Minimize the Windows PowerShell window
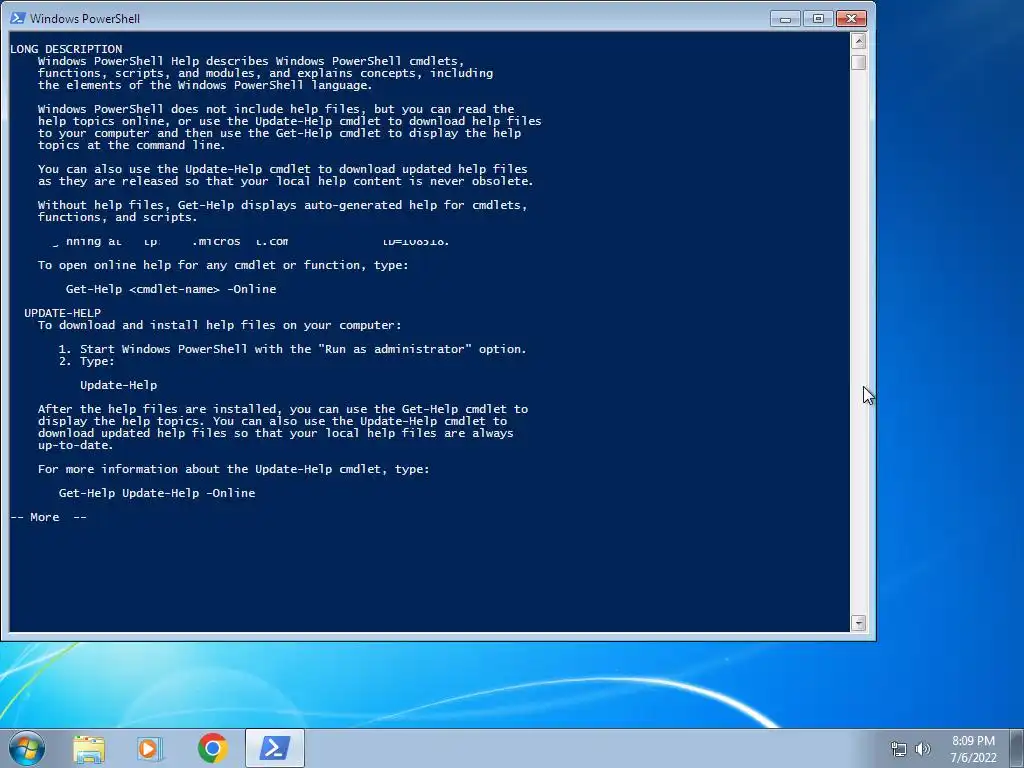 (786, 19)
